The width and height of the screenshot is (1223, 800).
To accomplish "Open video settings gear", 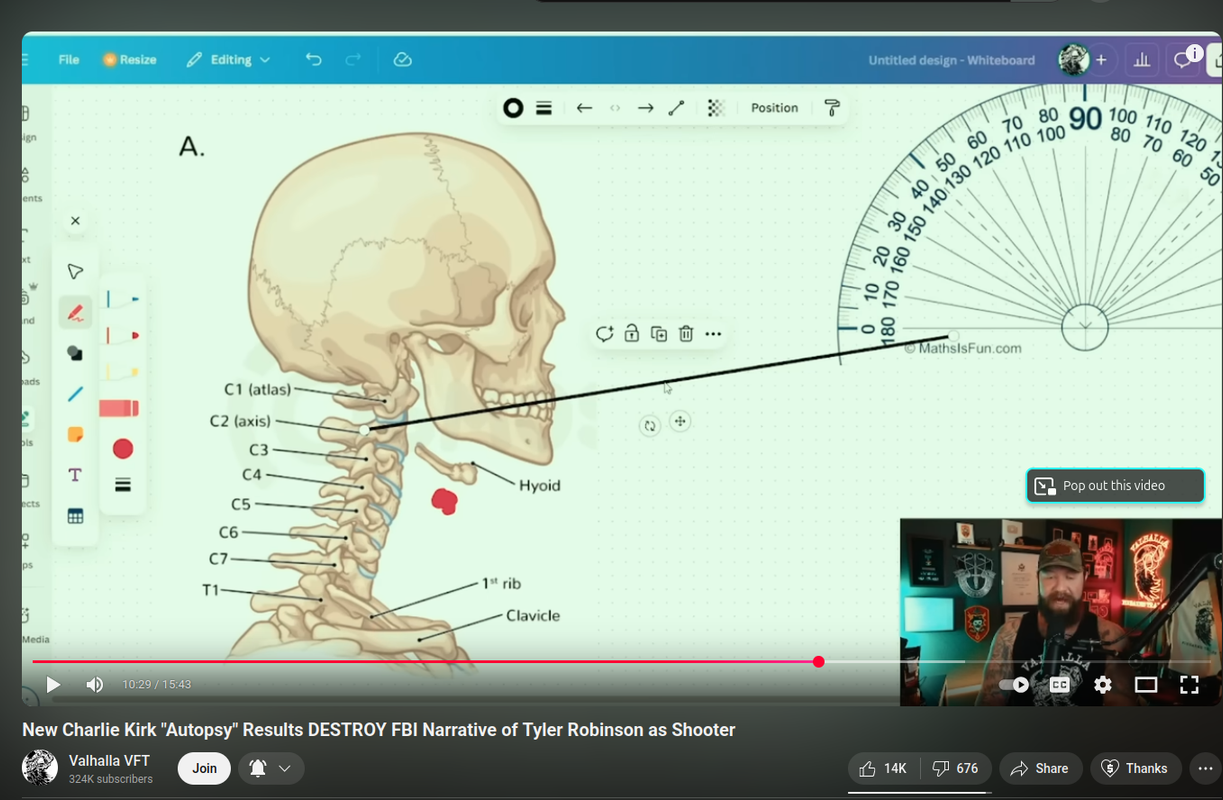I will 1103,685.
